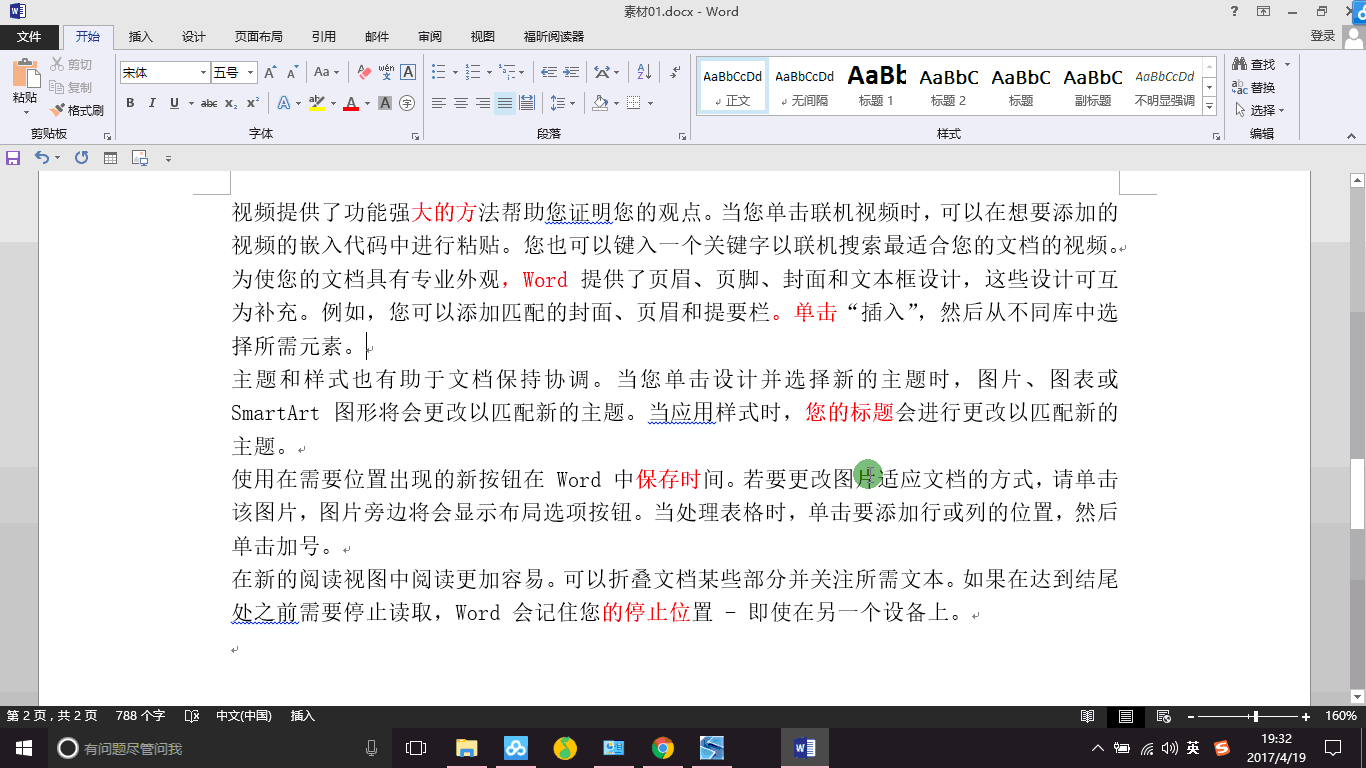Open the phonetic guide (wén) tool
The width and height of the screenshot is (1366, 768).
(x=386, y=72)
